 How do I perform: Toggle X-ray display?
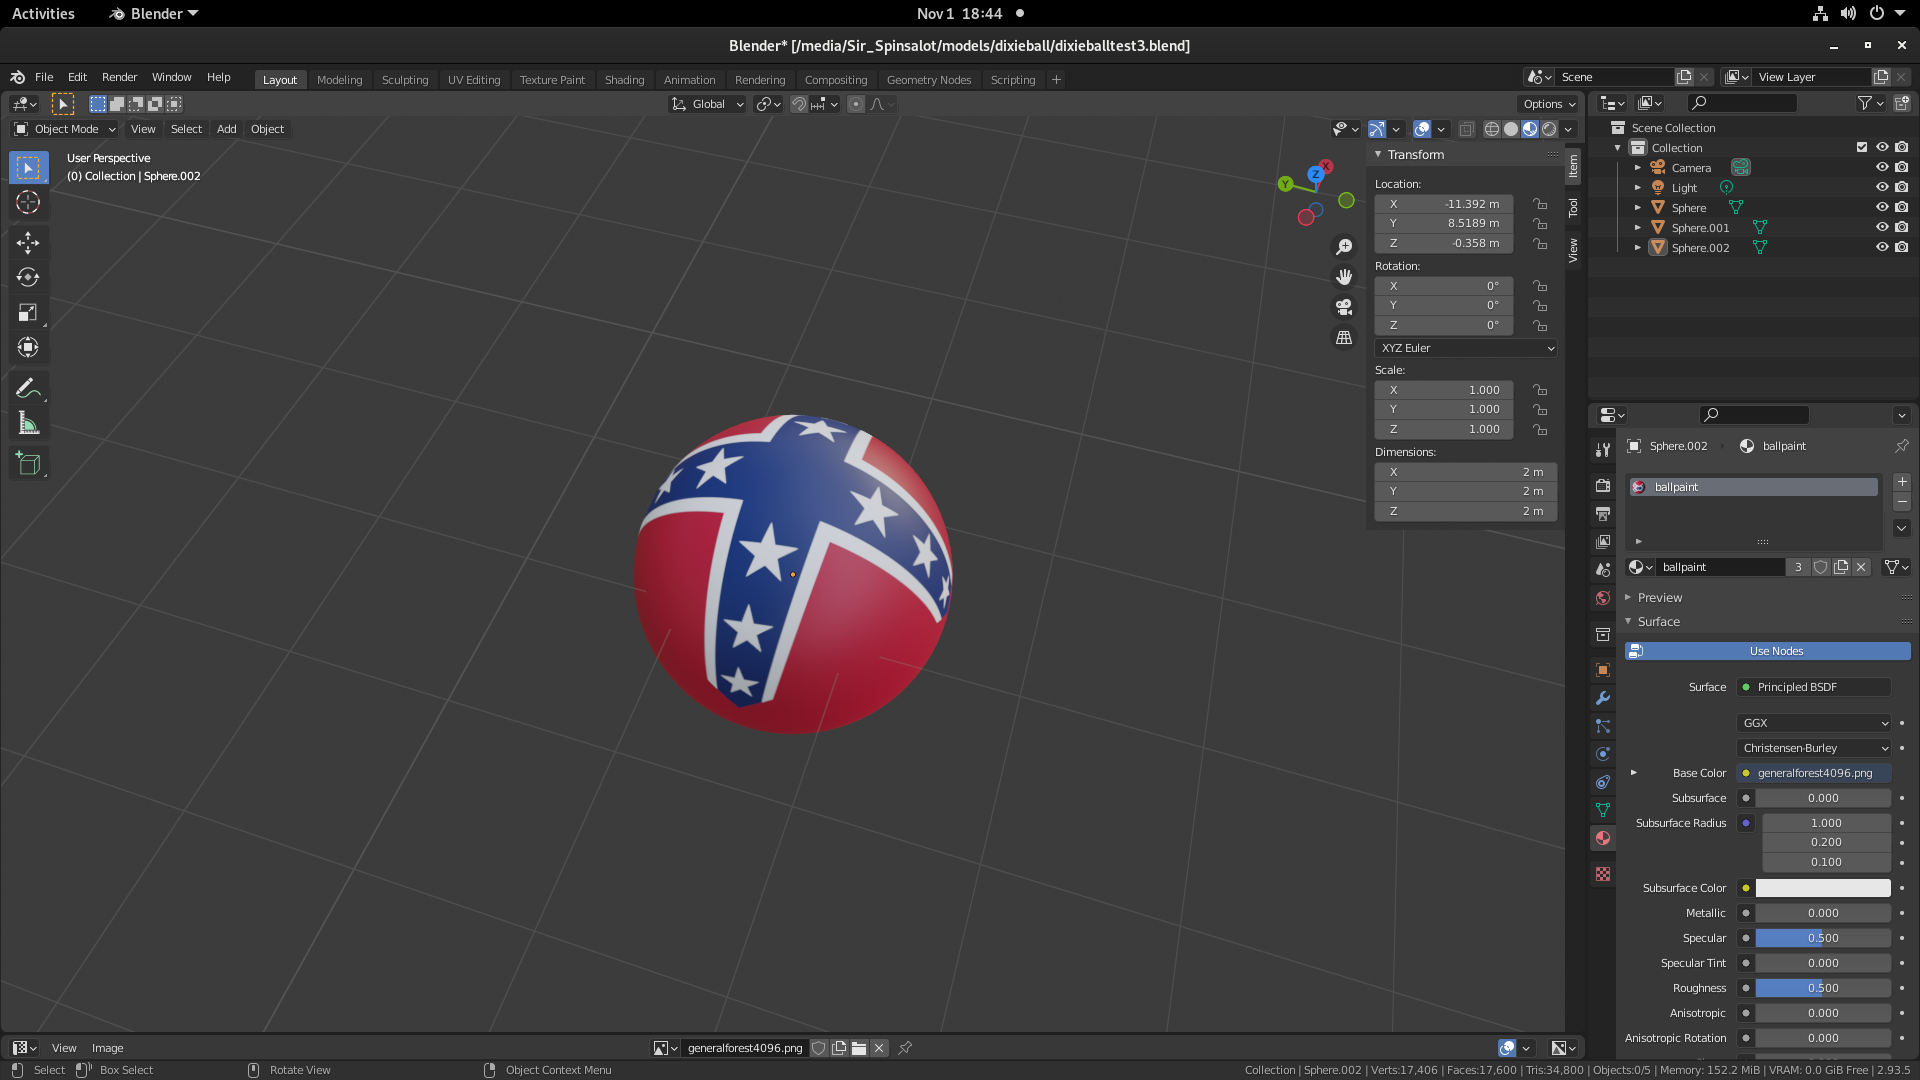tap(1467, 129)
